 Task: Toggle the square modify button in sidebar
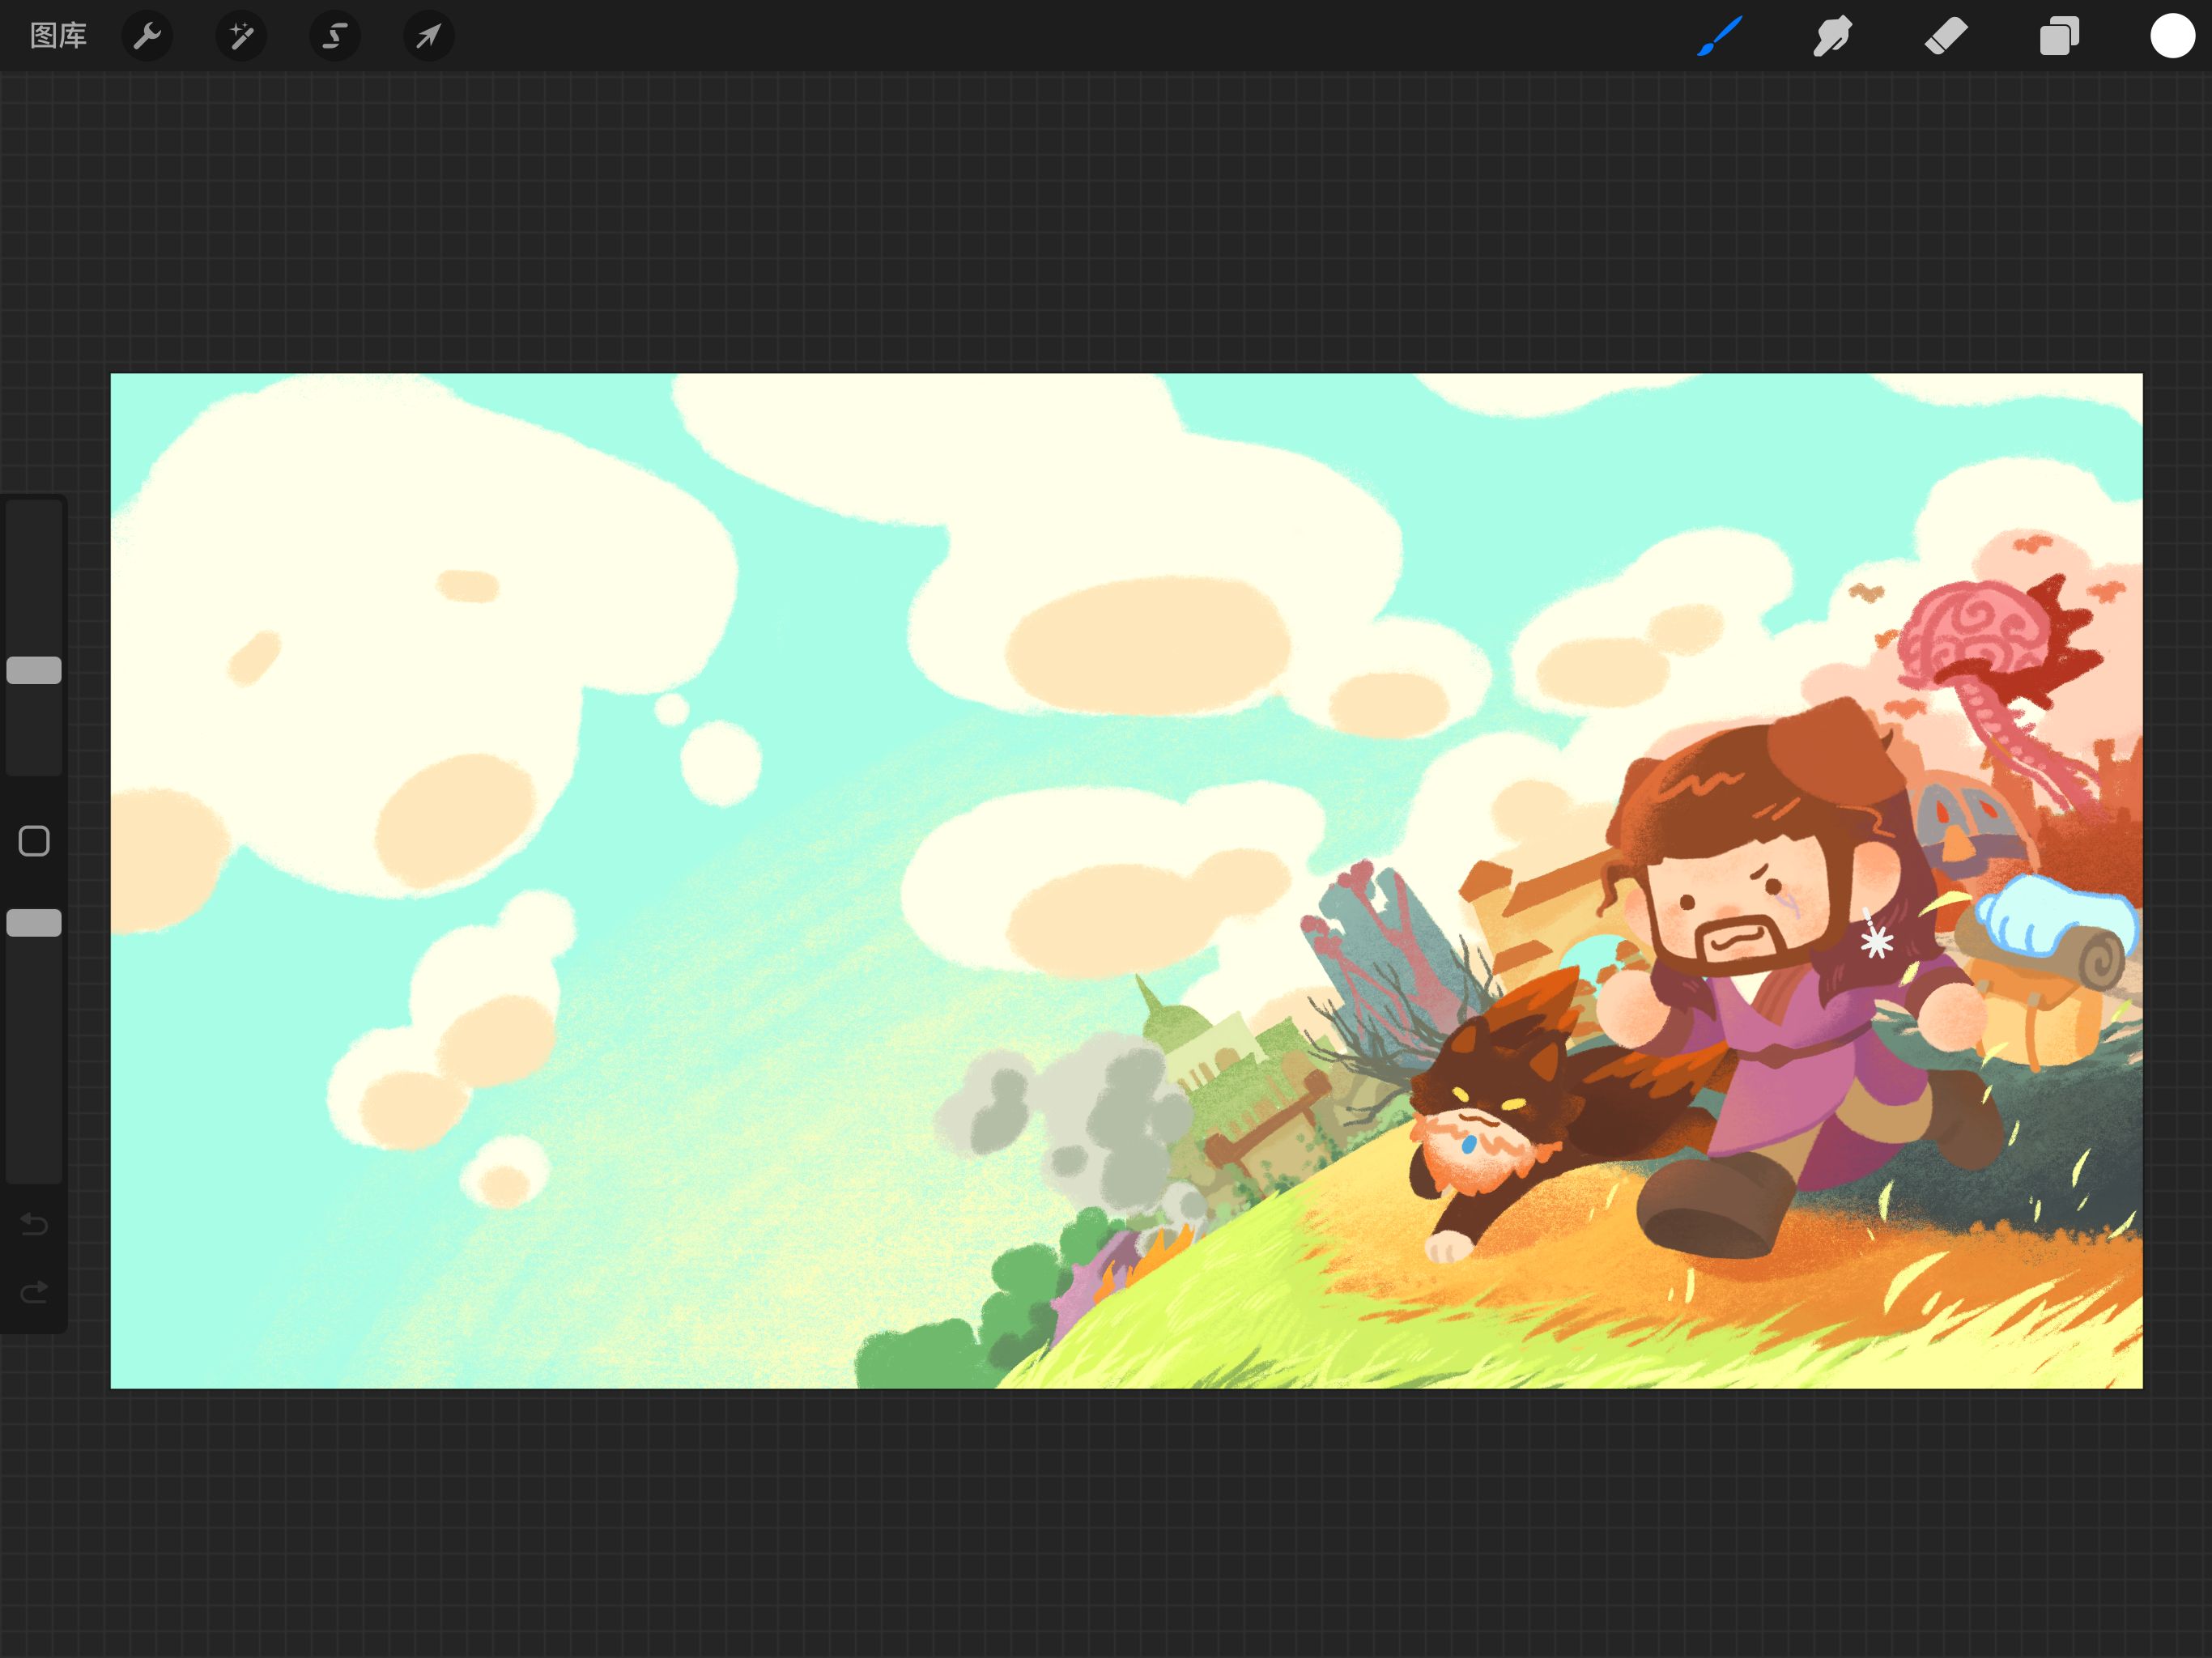34,841
